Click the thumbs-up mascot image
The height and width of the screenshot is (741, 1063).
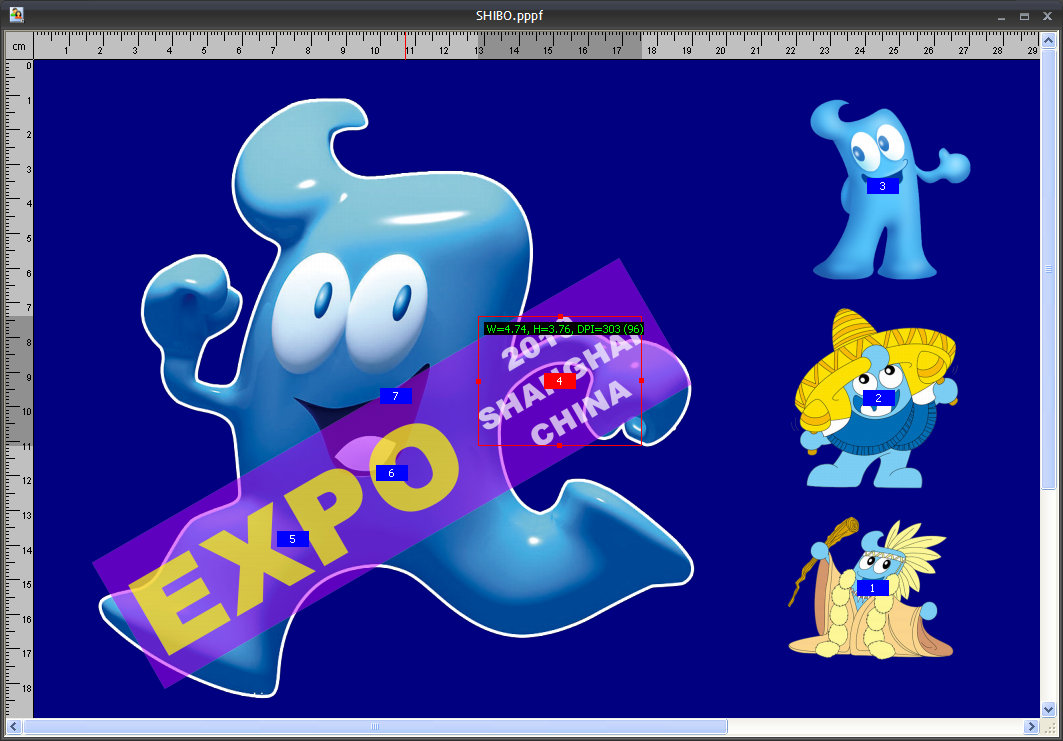click(x=888, y=190)
